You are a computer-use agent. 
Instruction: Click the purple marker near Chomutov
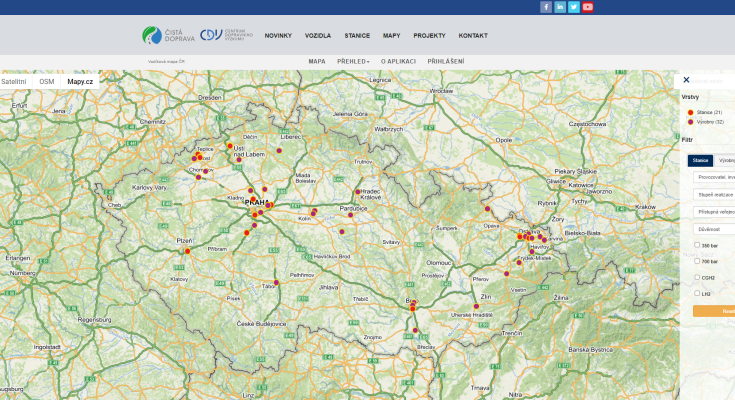coord(205,171)
